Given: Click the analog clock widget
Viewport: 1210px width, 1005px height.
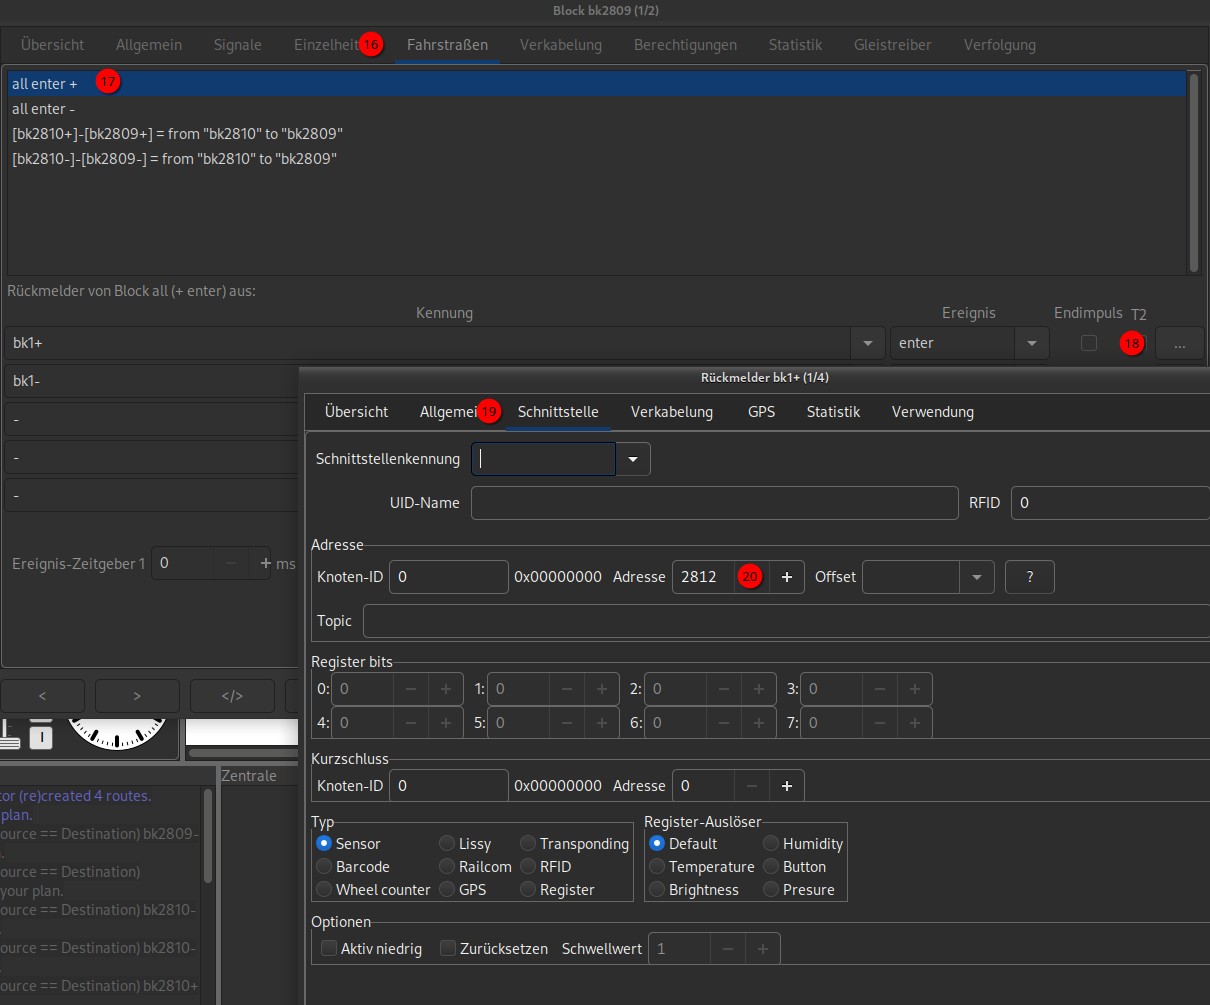Looking at the screenshot, I should (x=116, y=734).
